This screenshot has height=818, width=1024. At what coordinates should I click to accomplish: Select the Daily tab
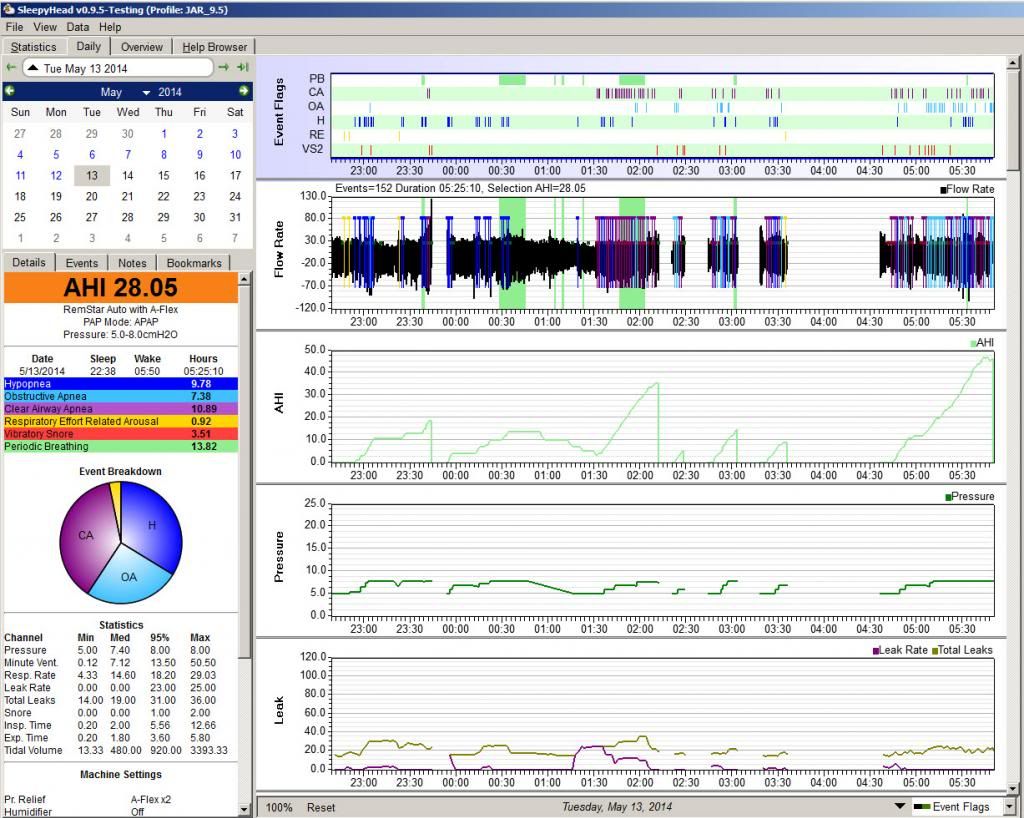click(88, 46)
